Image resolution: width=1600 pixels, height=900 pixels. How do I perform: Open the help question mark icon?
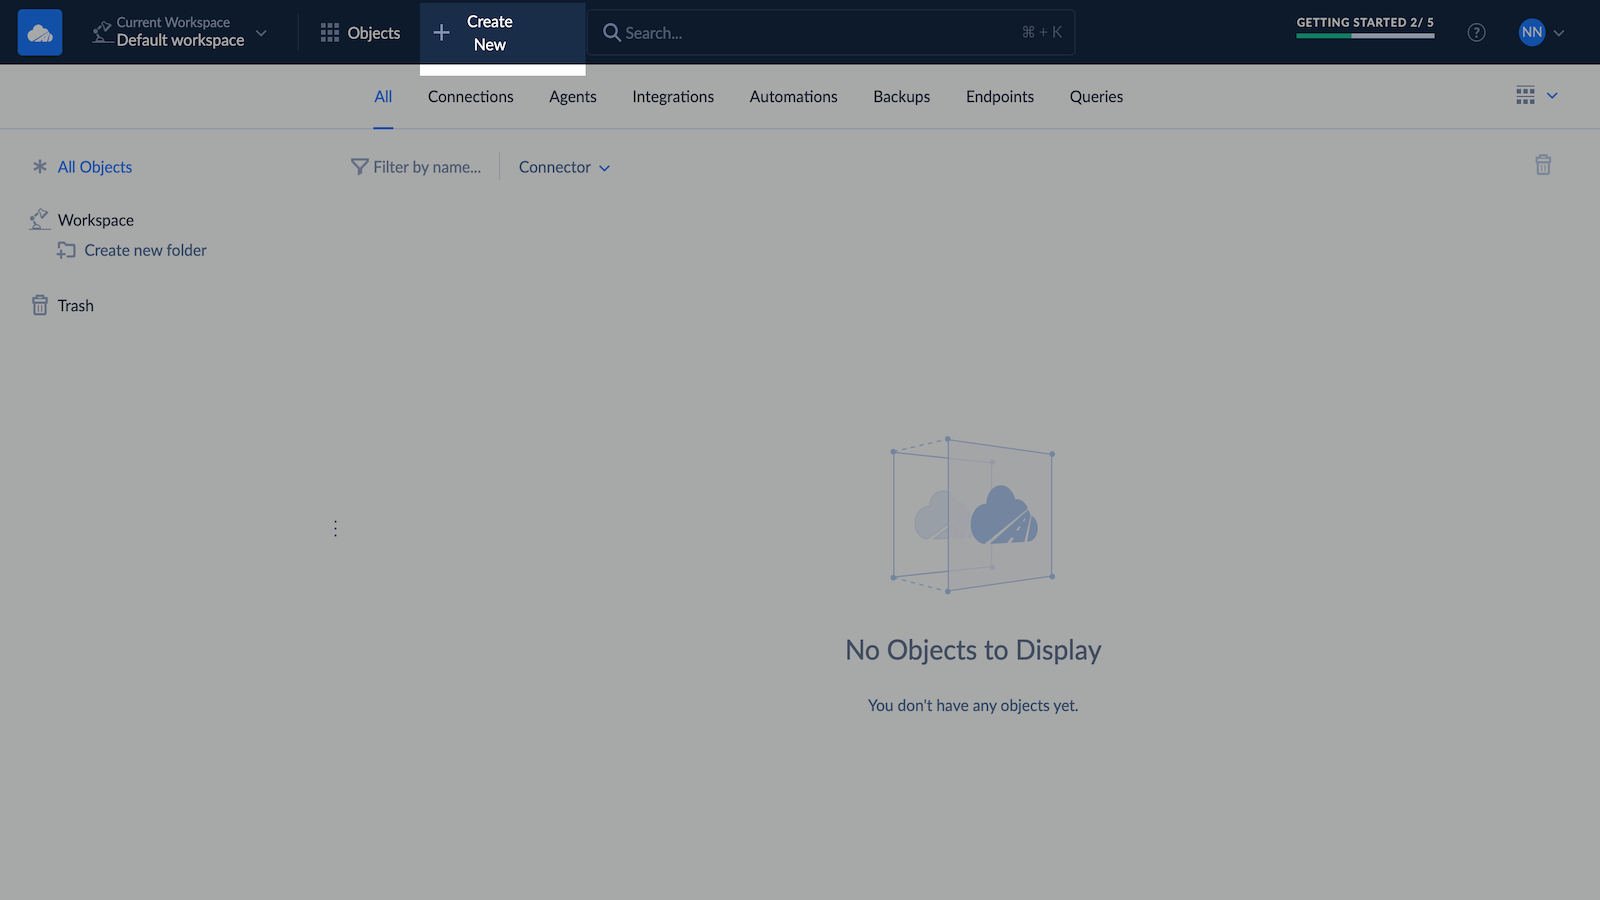[x=1476, y=33]
